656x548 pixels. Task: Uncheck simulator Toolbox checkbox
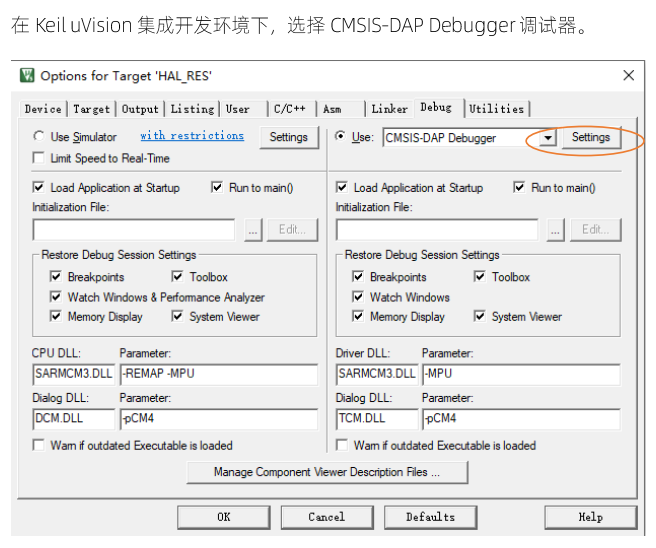pos(177,277)
